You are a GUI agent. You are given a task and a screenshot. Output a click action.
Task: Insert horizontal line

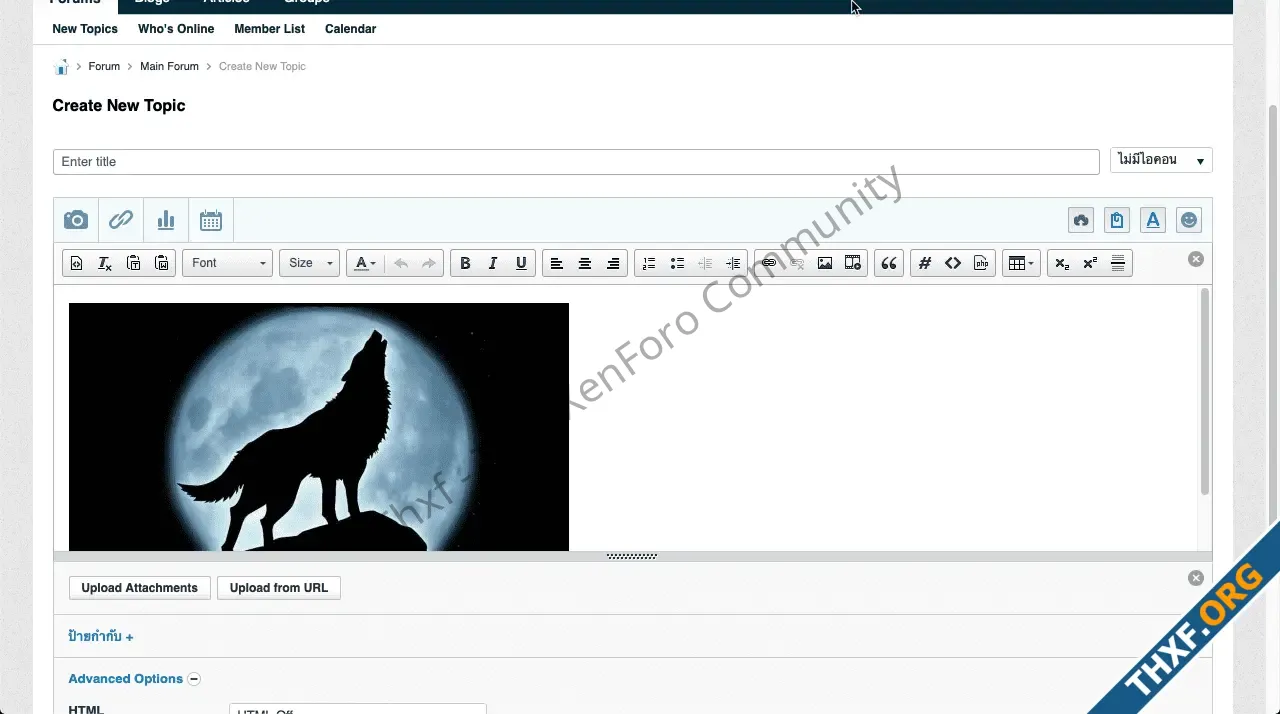1118,263
